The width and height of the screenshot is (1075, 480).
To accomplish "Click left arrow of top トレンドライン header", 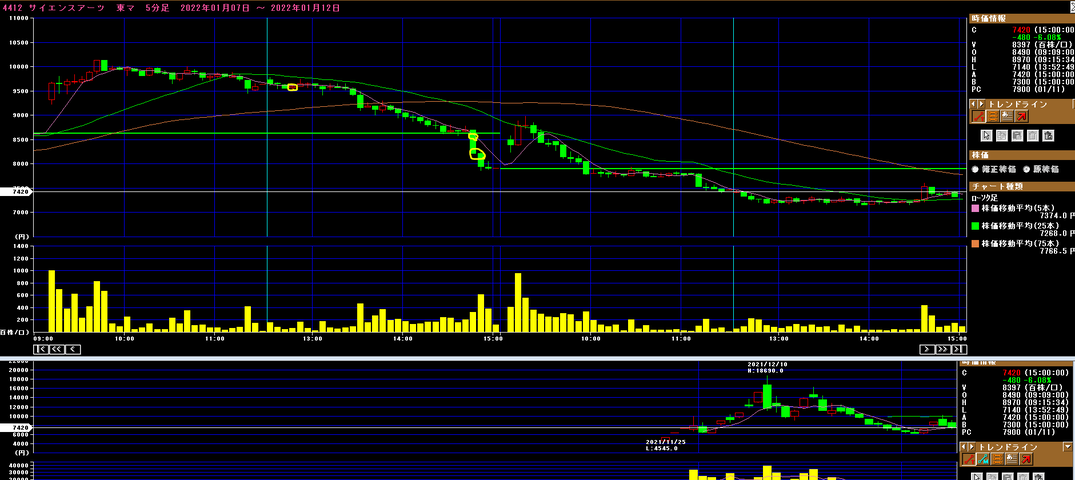I will 974,104.
